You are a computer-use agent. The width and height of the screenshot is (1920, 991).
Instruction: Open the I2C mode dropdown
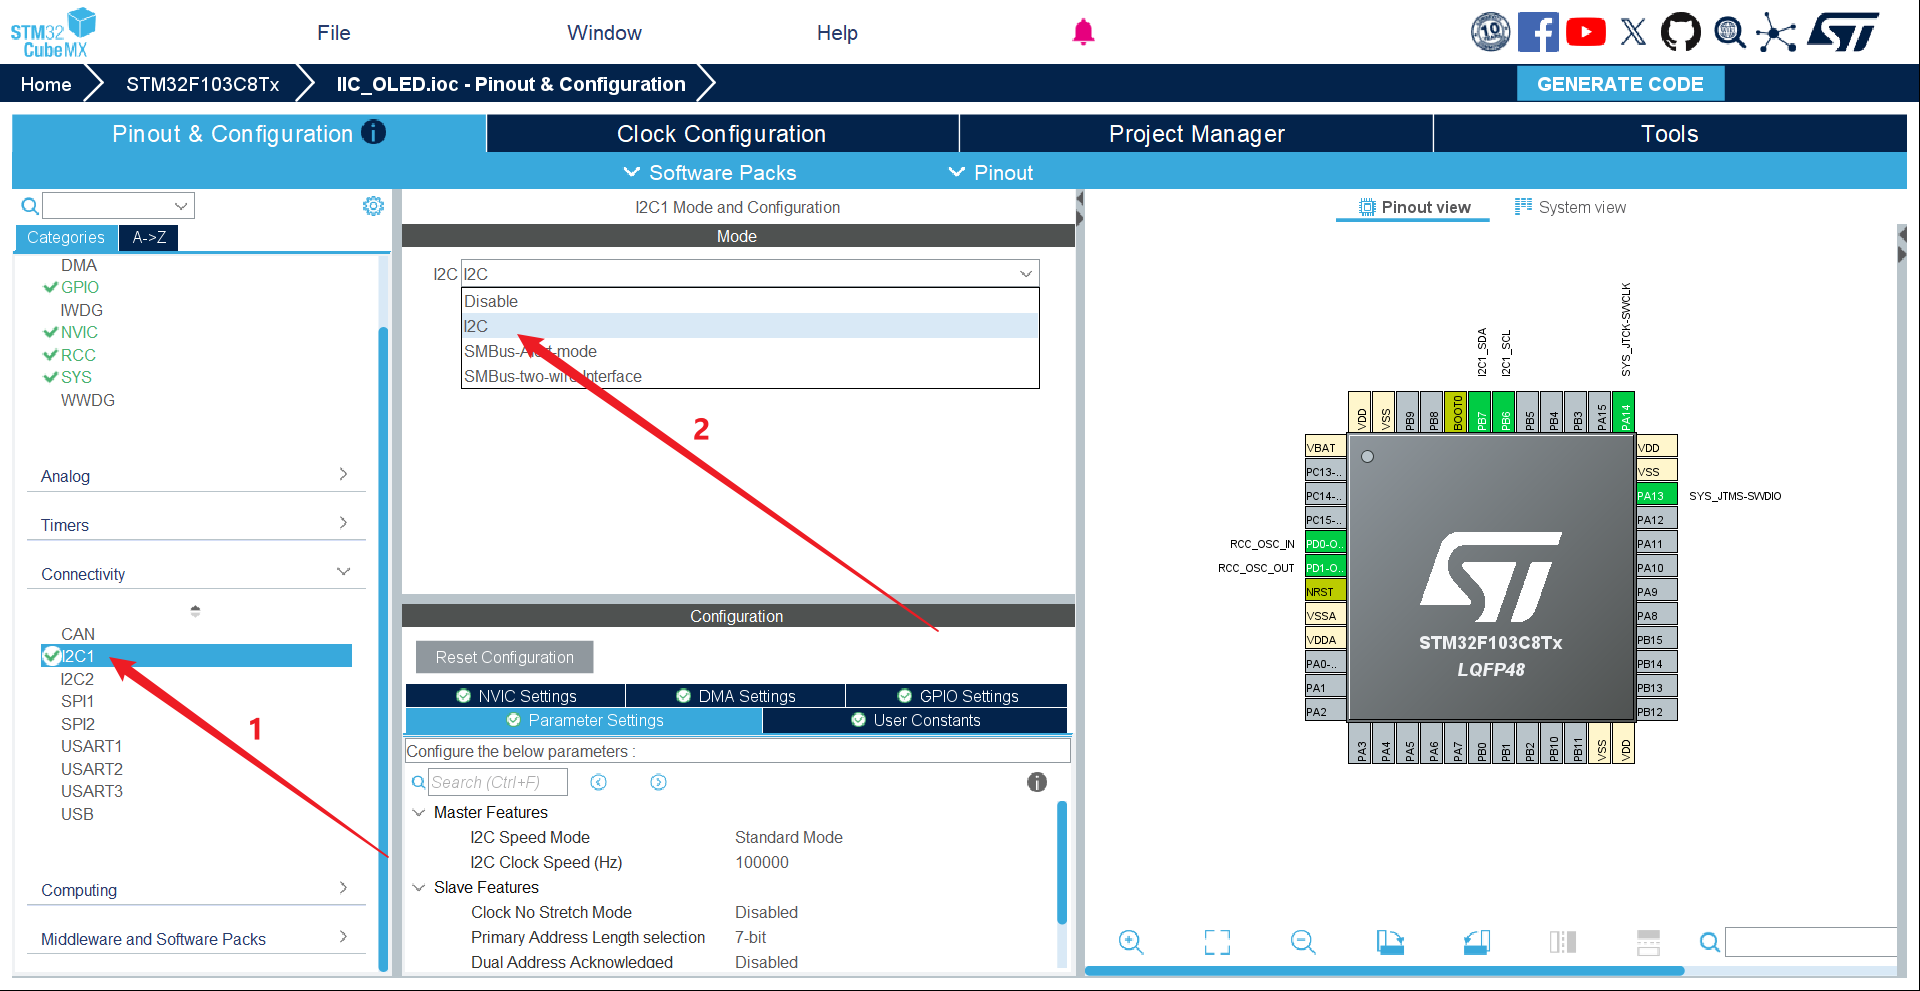(750, 274)
